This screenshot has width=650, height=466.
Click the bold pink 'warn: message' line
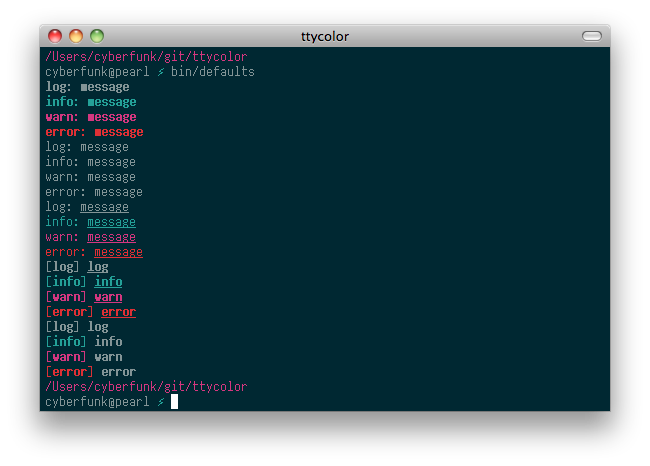coord(91,117)
